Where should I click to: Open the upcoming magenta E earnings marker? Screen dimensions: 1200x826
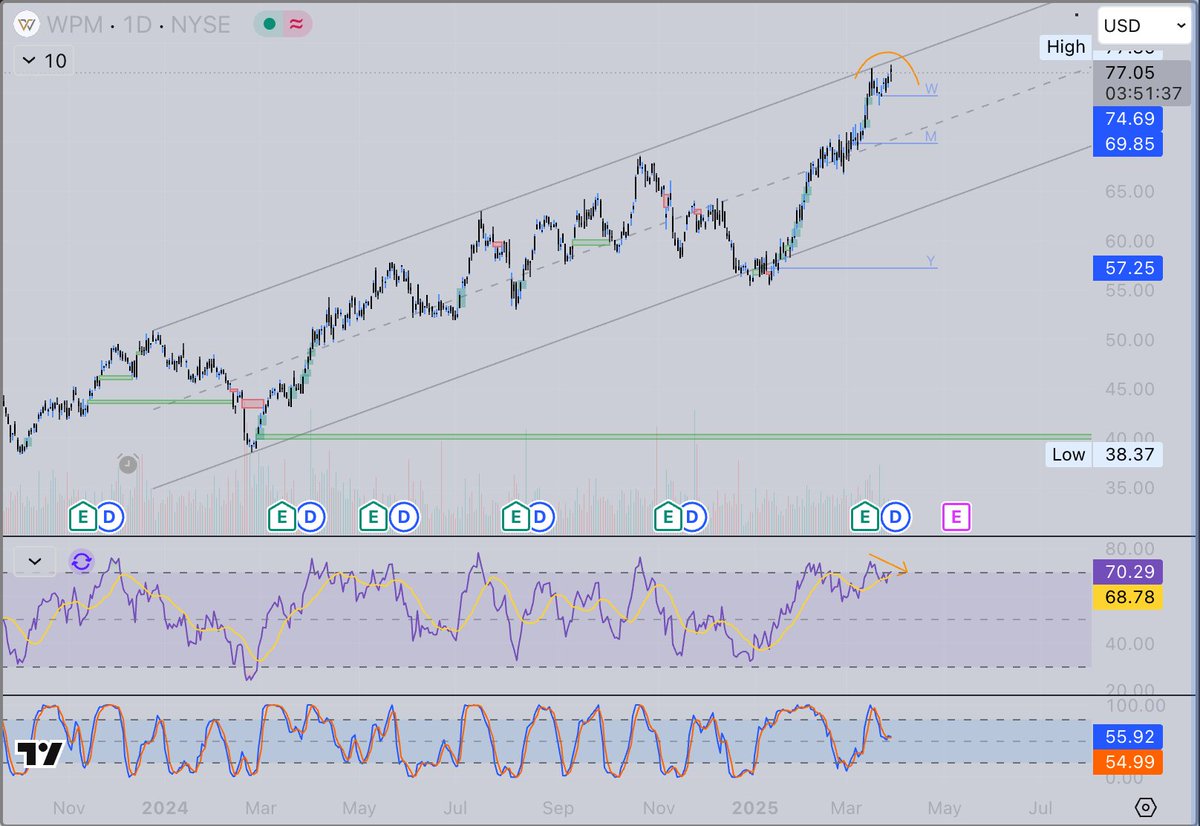[x=957, y=517]
